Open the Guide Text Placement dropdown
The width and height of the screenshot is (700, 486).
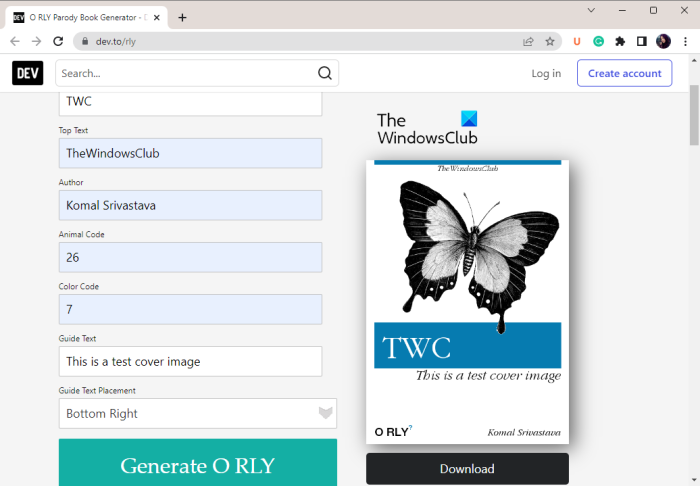pyautogui.click(x=198, y=414)
